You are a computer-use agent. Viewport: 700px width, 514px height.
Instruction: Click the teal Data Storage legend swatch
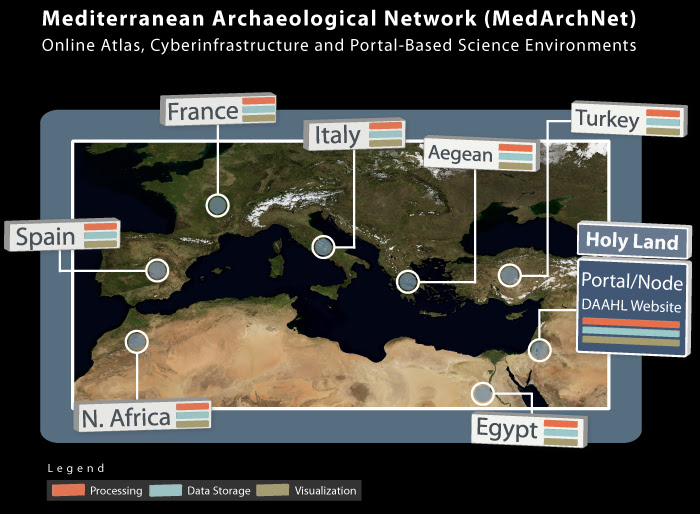(x=166, y=490)
